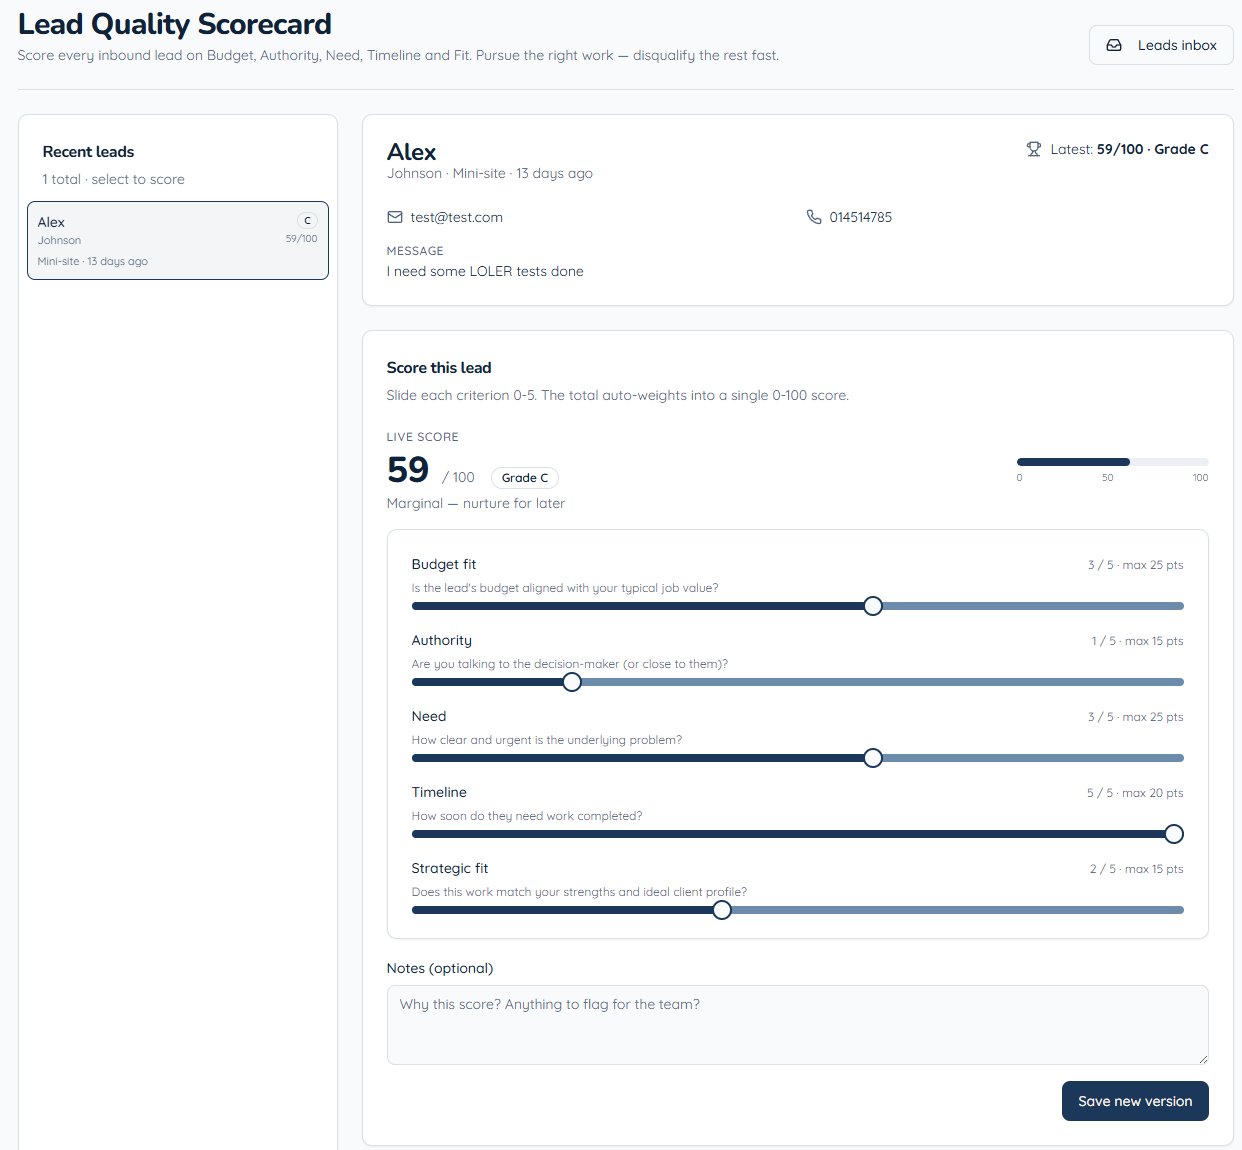
Task: Click the inbox tray icon
Action: tap(1114, 45)
